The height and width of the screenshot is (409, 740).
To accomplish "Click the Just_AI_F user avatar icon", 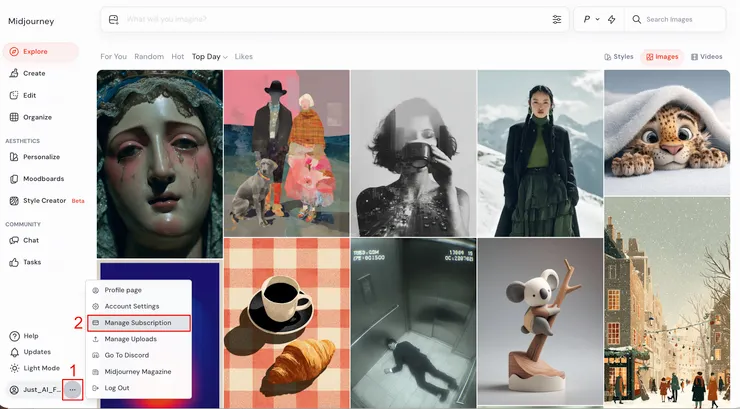I will [x=15, y=390].
